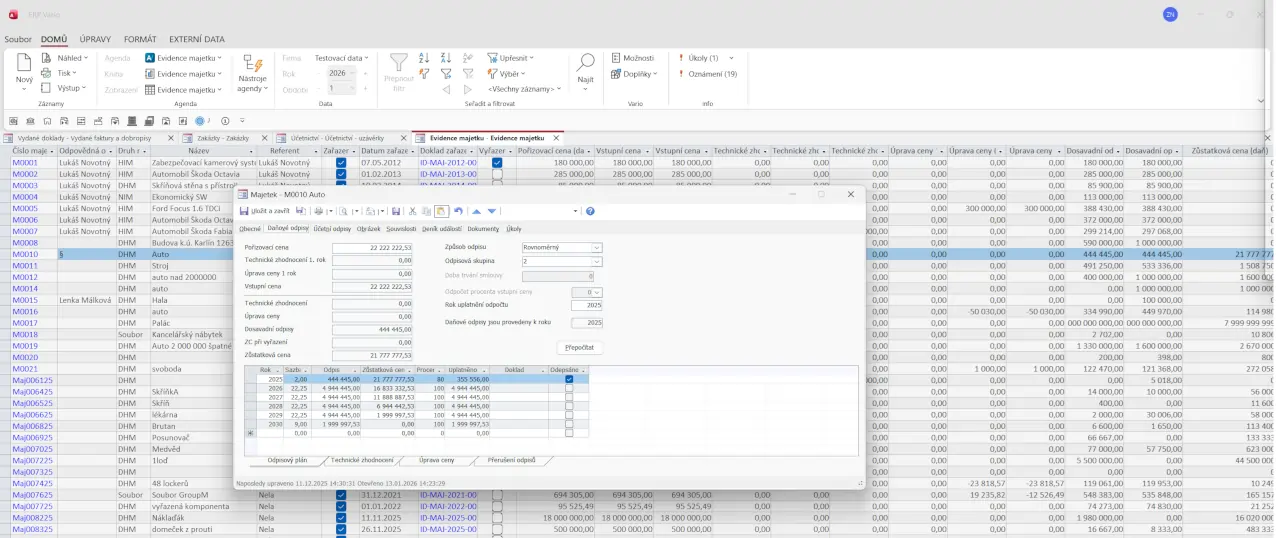Open the Testovací data dropdown
1276x538 pixels.
[342, 58]
